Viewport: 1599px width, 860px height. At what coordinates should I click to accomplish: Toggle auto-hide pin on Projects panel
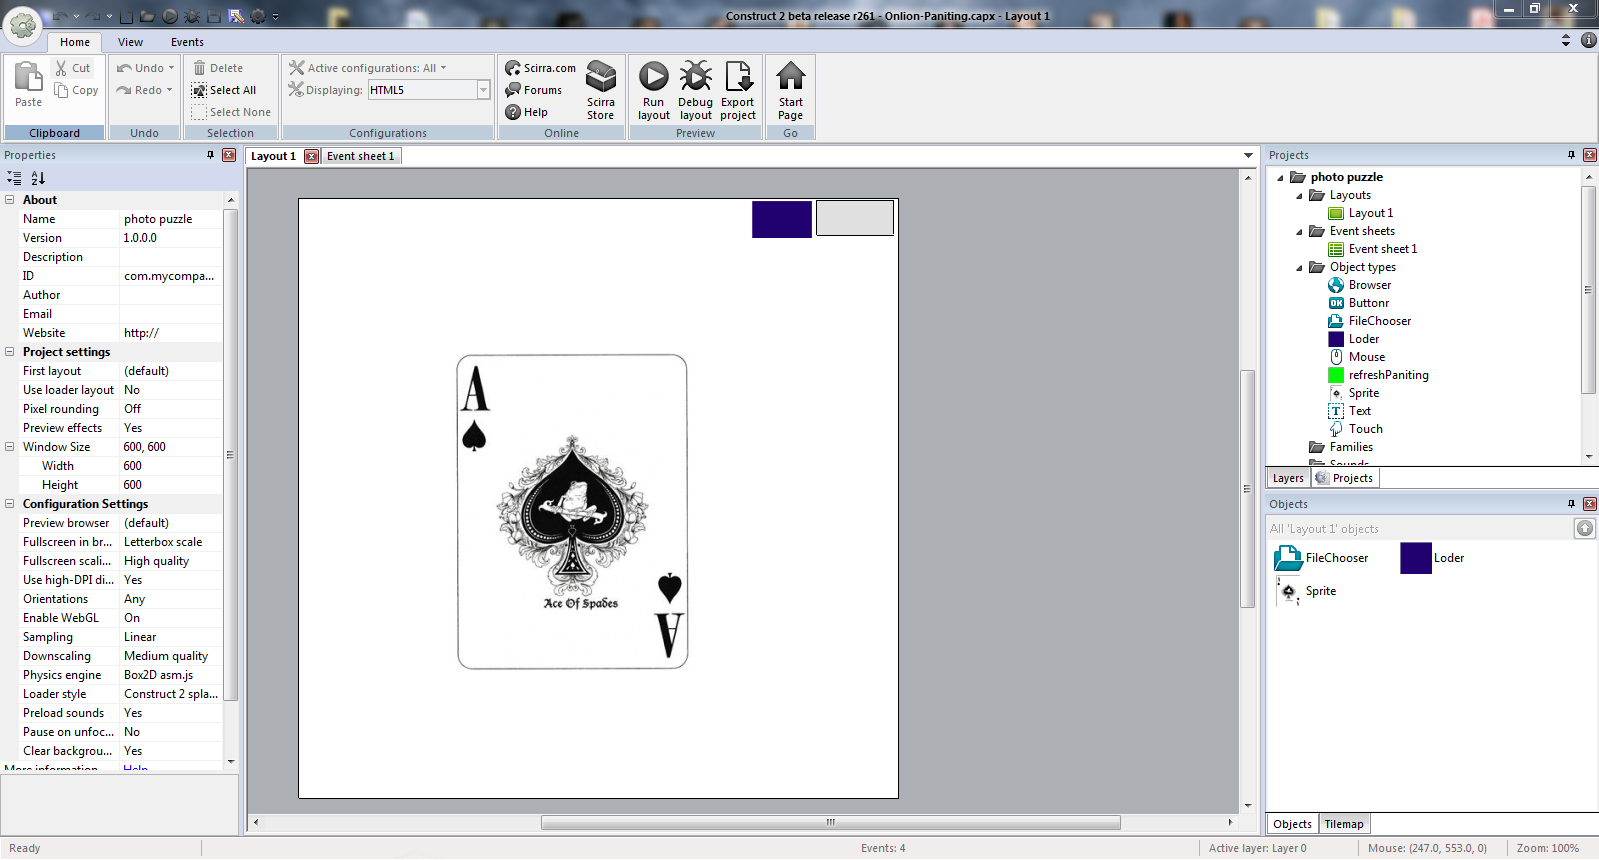1571,155
